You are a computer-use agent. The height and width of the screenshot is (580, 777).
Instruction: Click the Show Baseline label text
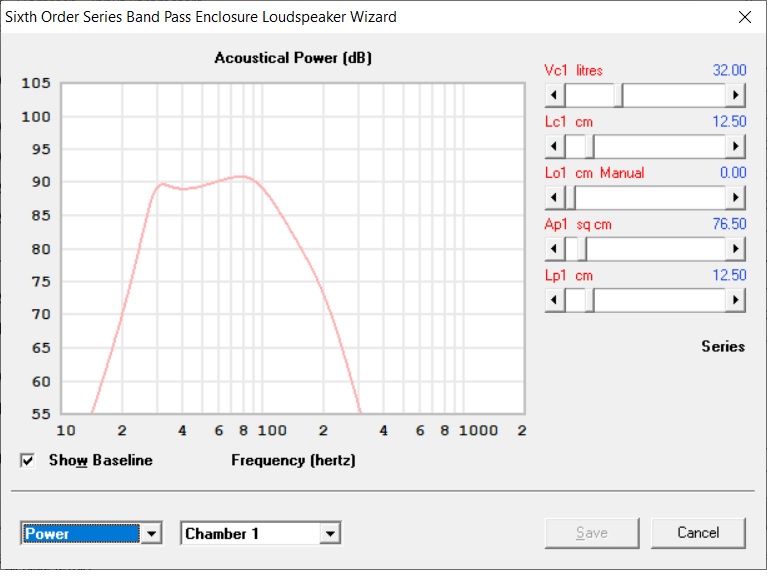coord(101,460)
